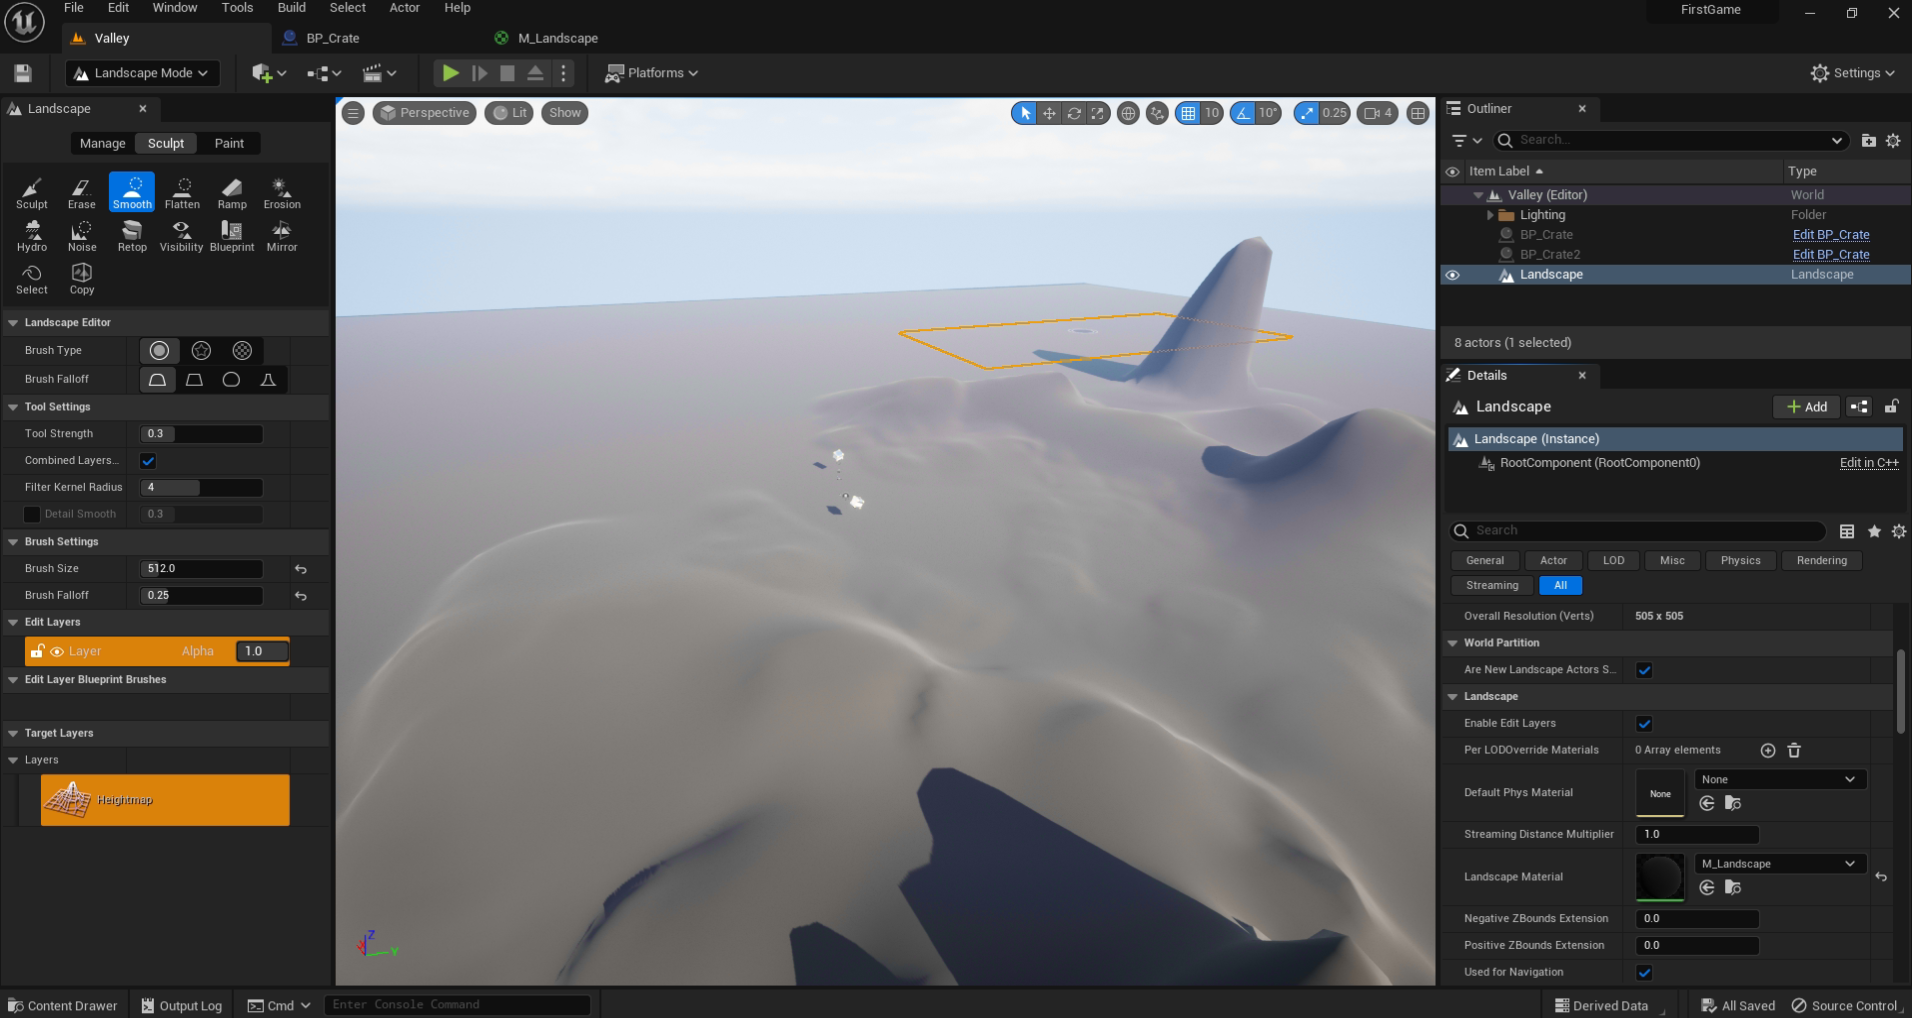Open the Landscape Mode dropdown
This screenshot has height=1018, width=1912.
142,73
